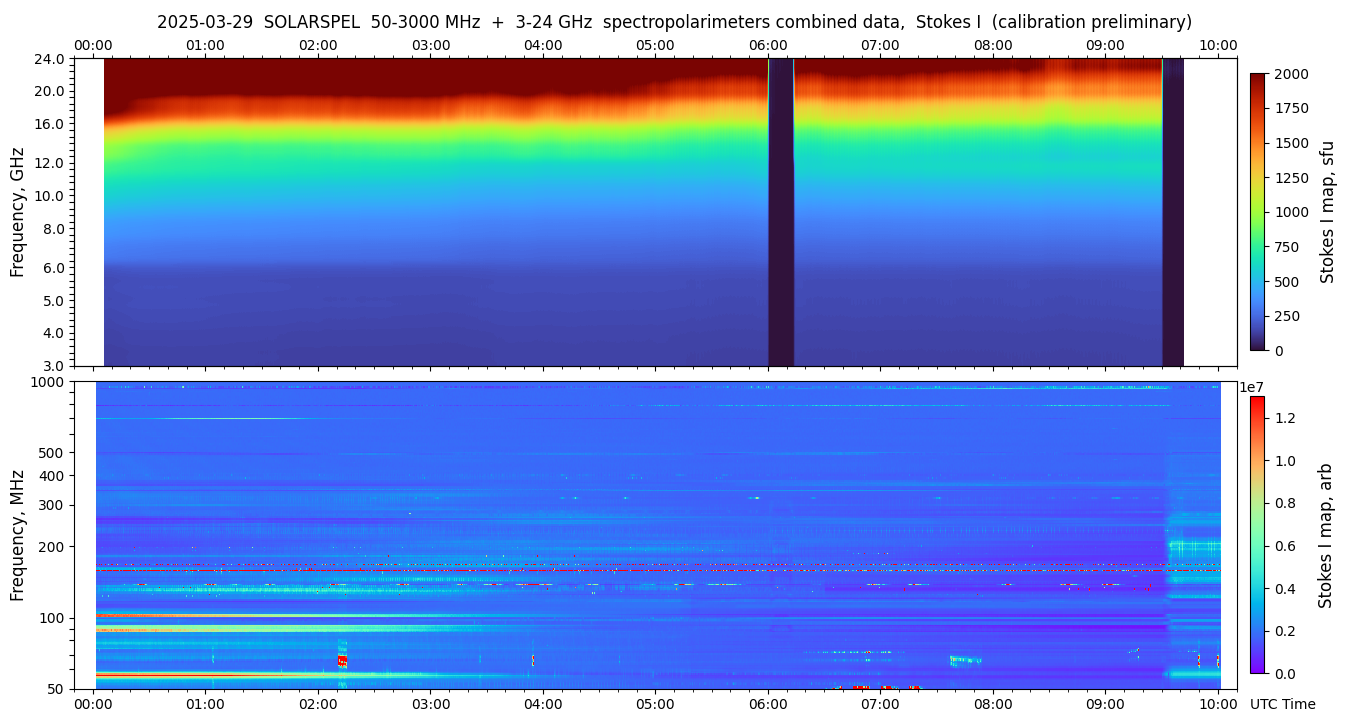Click the 10:00 tick label on bottom axis
This screenshot has width=1350, height=725.
coord(1217,704)
